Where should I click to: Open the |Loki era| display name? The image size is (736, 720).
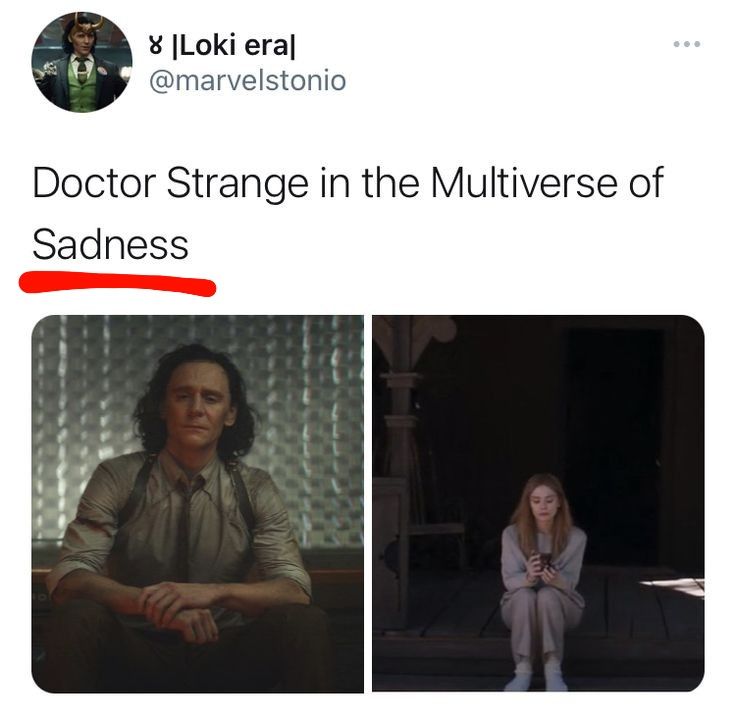(234, 46)
